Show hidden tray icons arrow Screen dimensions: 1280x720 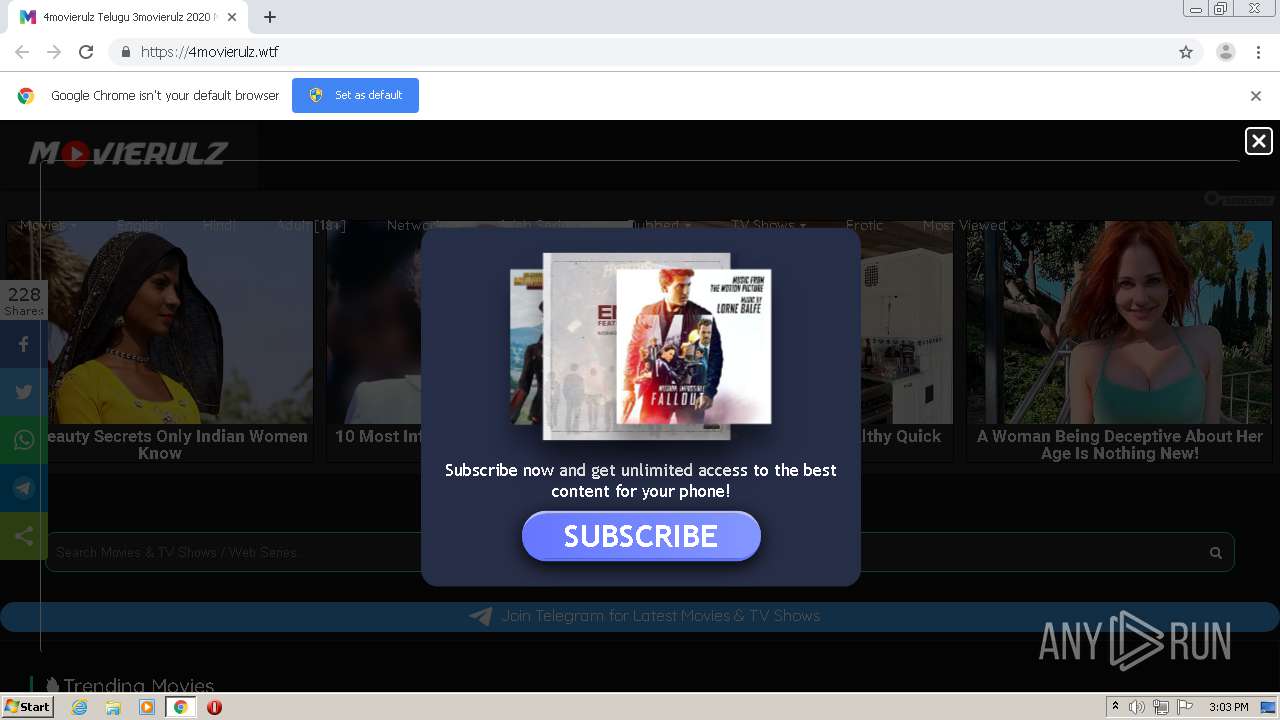click(x=1115, y=707)
